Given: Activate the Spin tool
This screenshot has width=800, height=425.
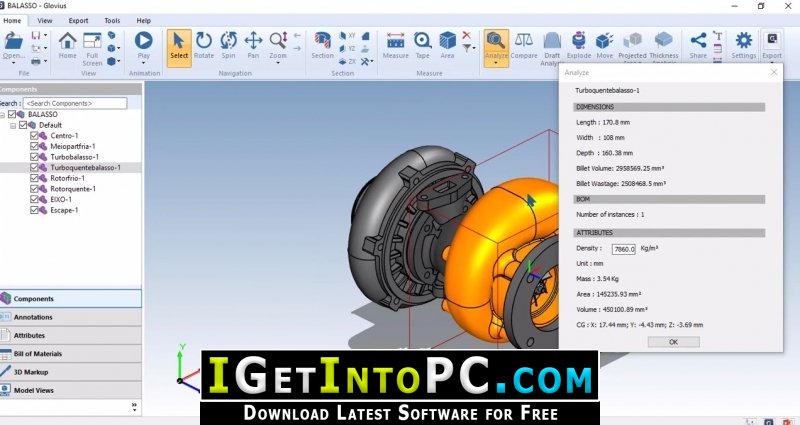Looking at the screenshot, I should point(228,46).
